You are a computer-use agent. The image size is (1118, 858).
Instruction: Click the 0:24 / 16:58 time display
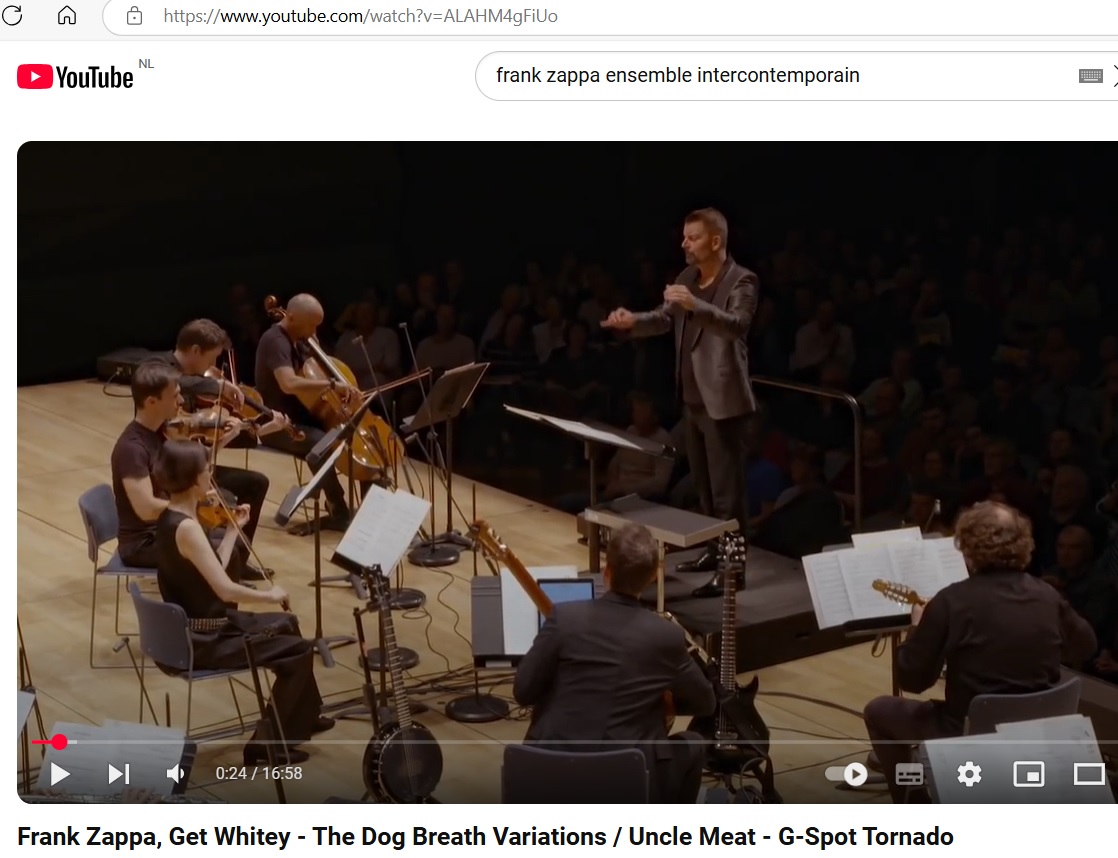tap(259, 774)
